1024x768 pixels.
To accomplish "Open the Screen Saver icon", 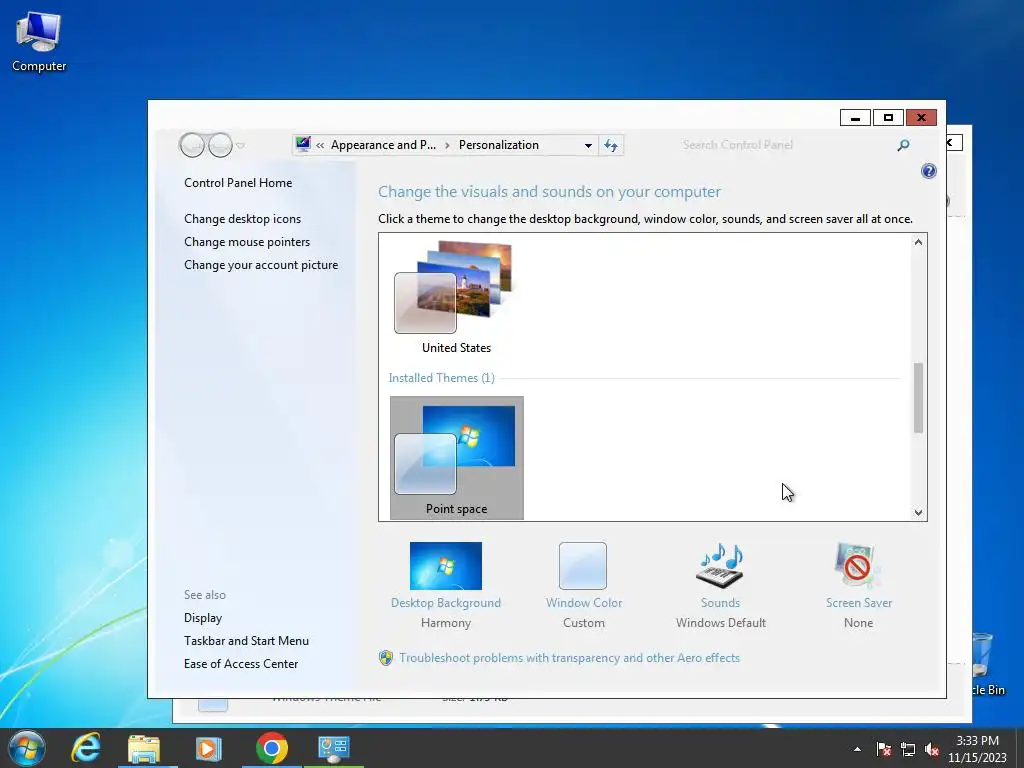I will click(857, 566).
